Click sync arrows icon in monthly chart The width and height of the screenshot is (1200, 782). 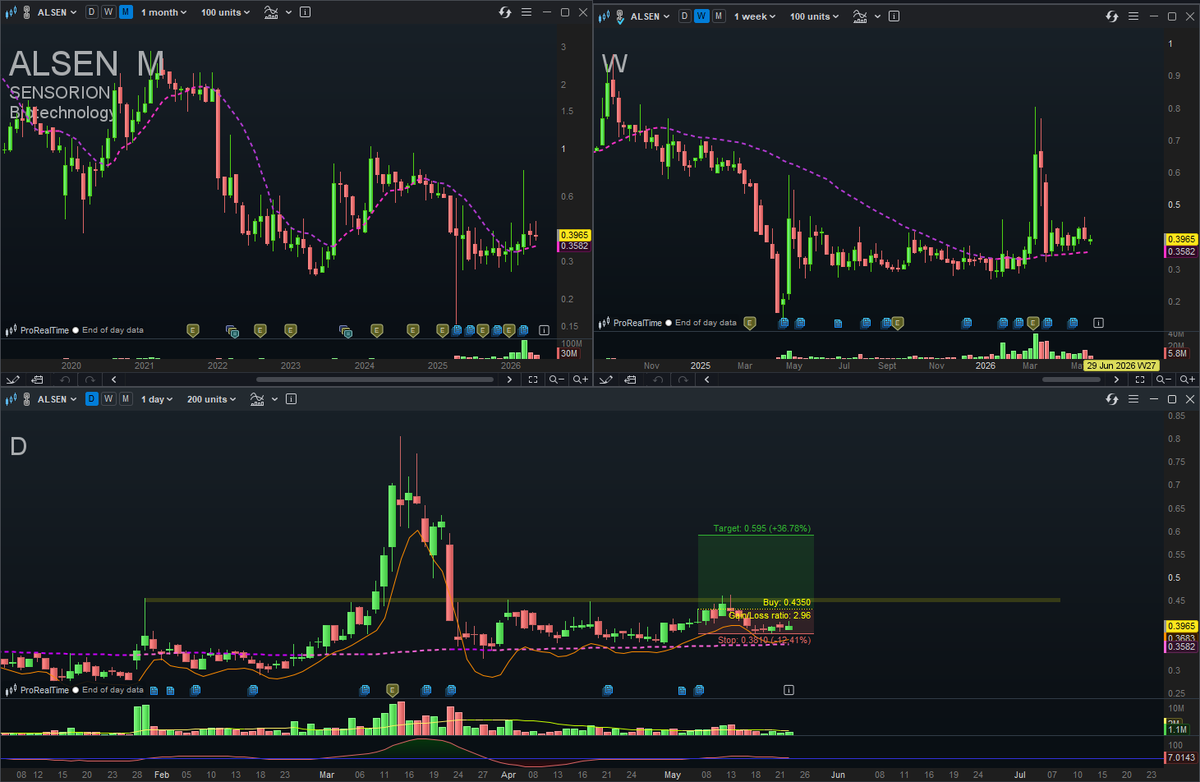(505, 13)
